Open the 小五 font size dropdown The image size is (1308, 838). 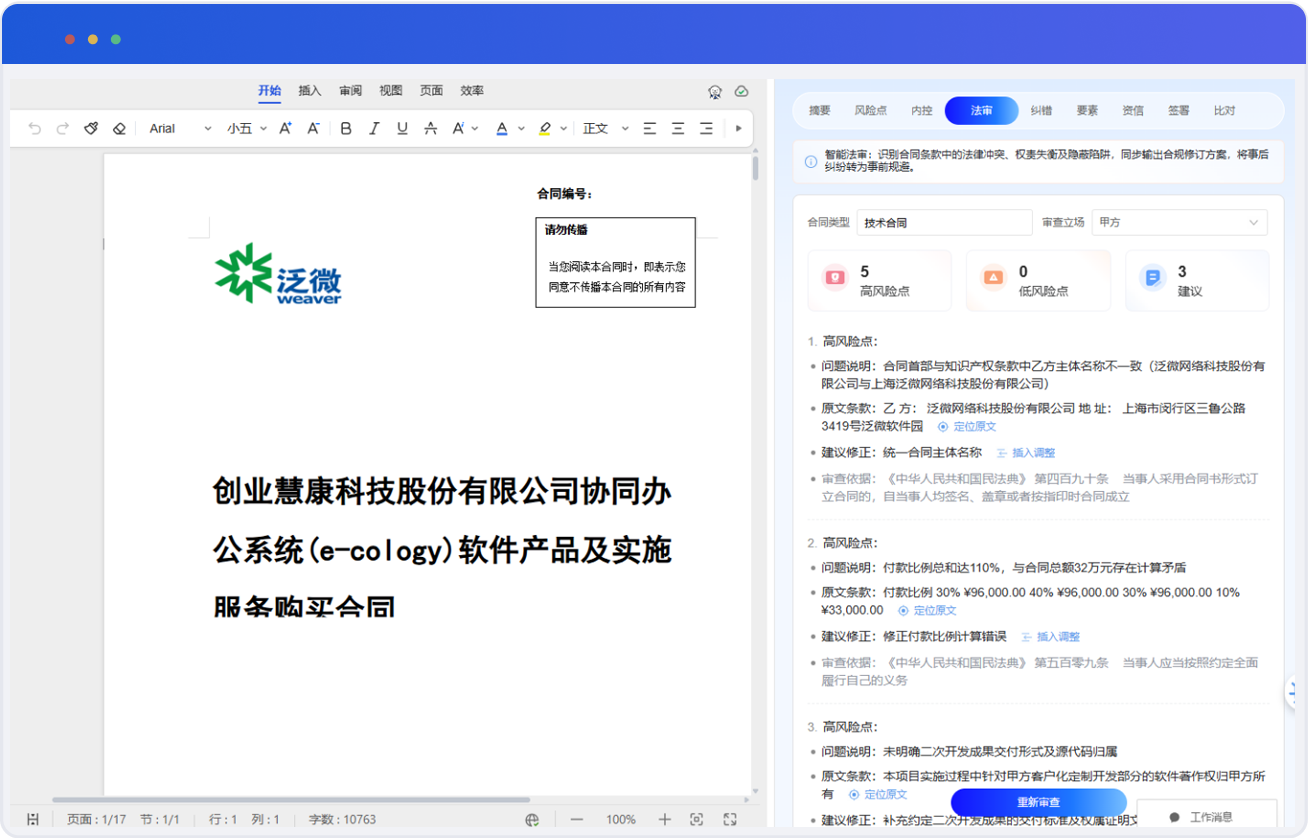coord(246,128)
